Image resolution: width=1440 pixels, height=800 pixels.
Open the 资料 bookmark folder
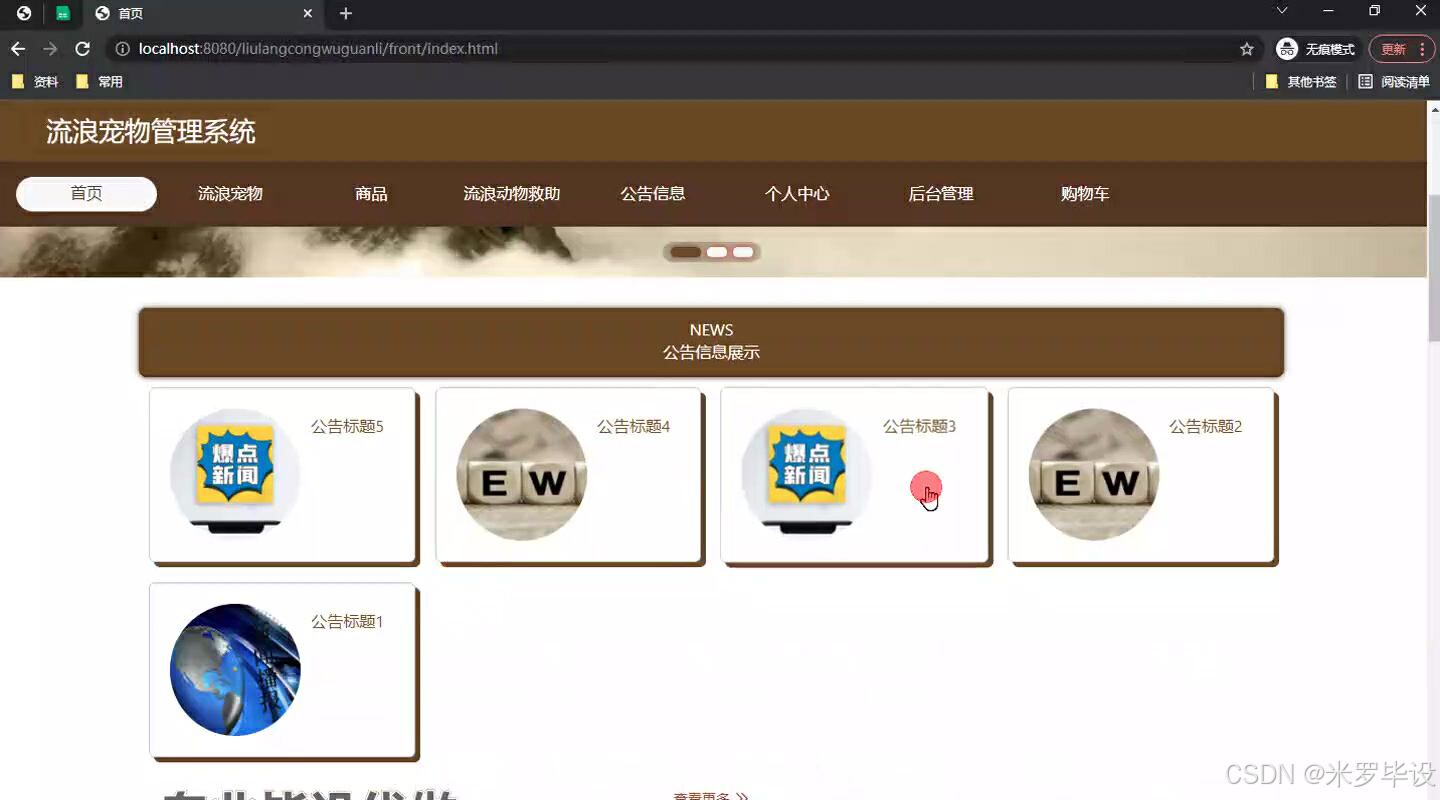35,82
